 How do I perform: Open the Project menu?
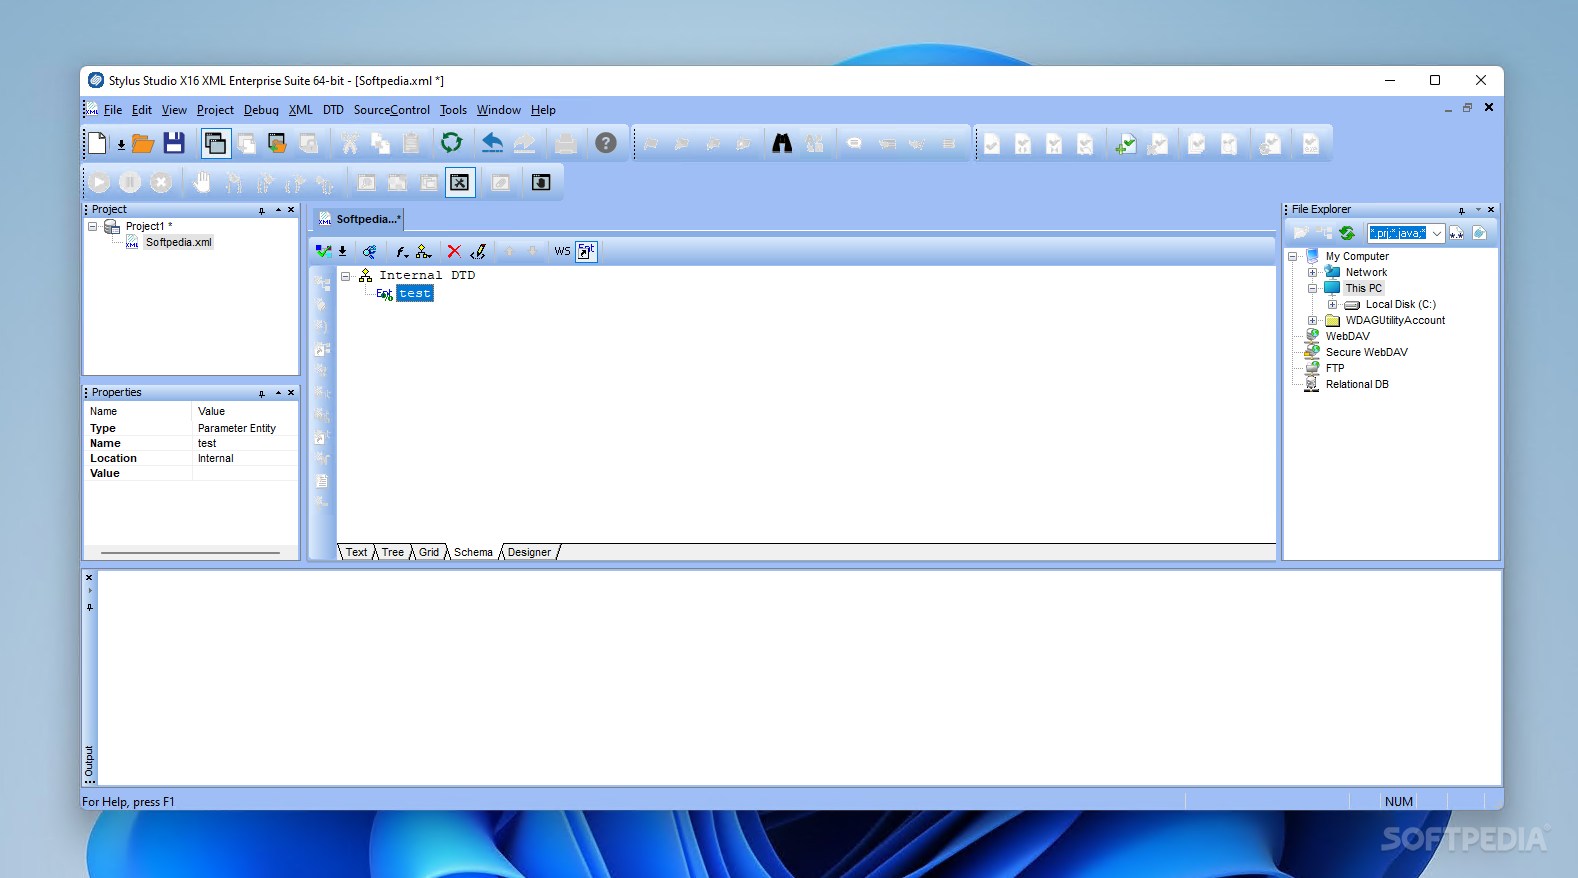(215, 110)
